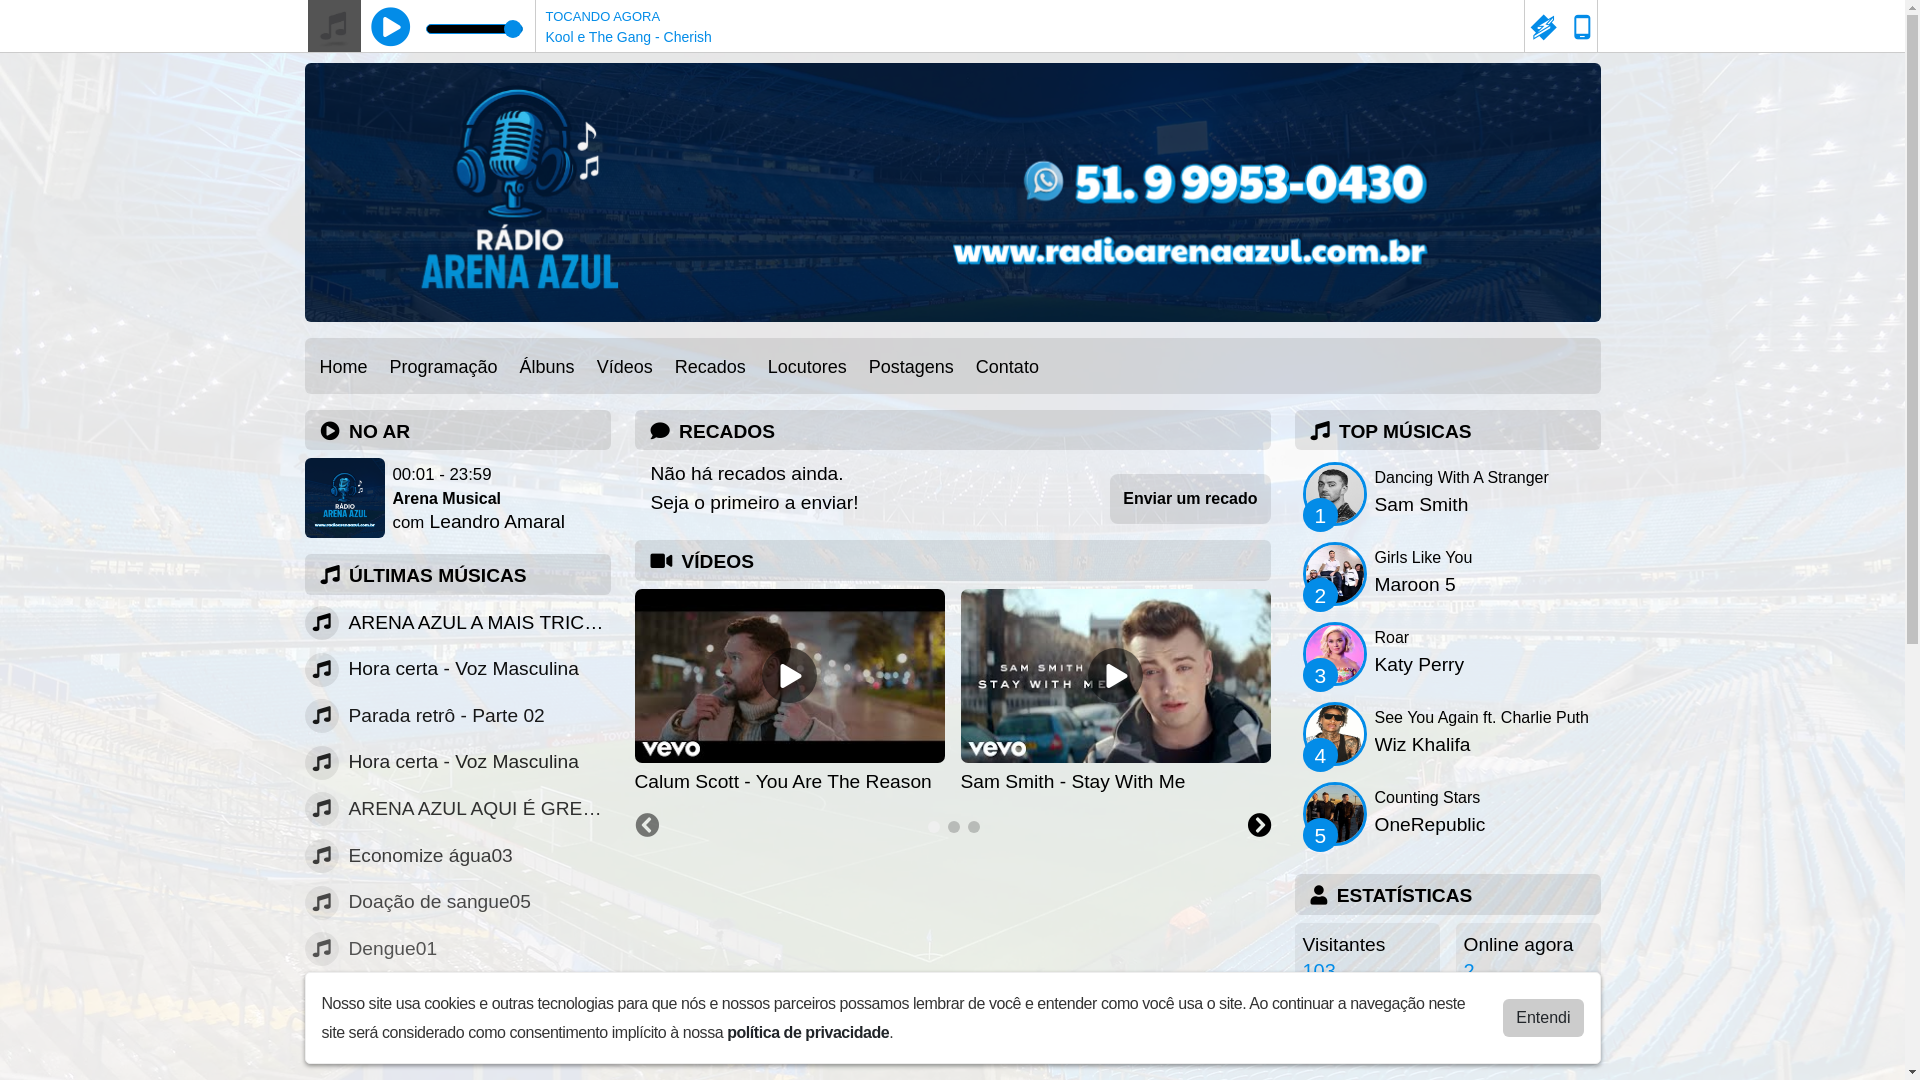Click music icon beside second Hora certa entry
The width and height of the screenshot is (1920, 1080).
click(322, 763)
